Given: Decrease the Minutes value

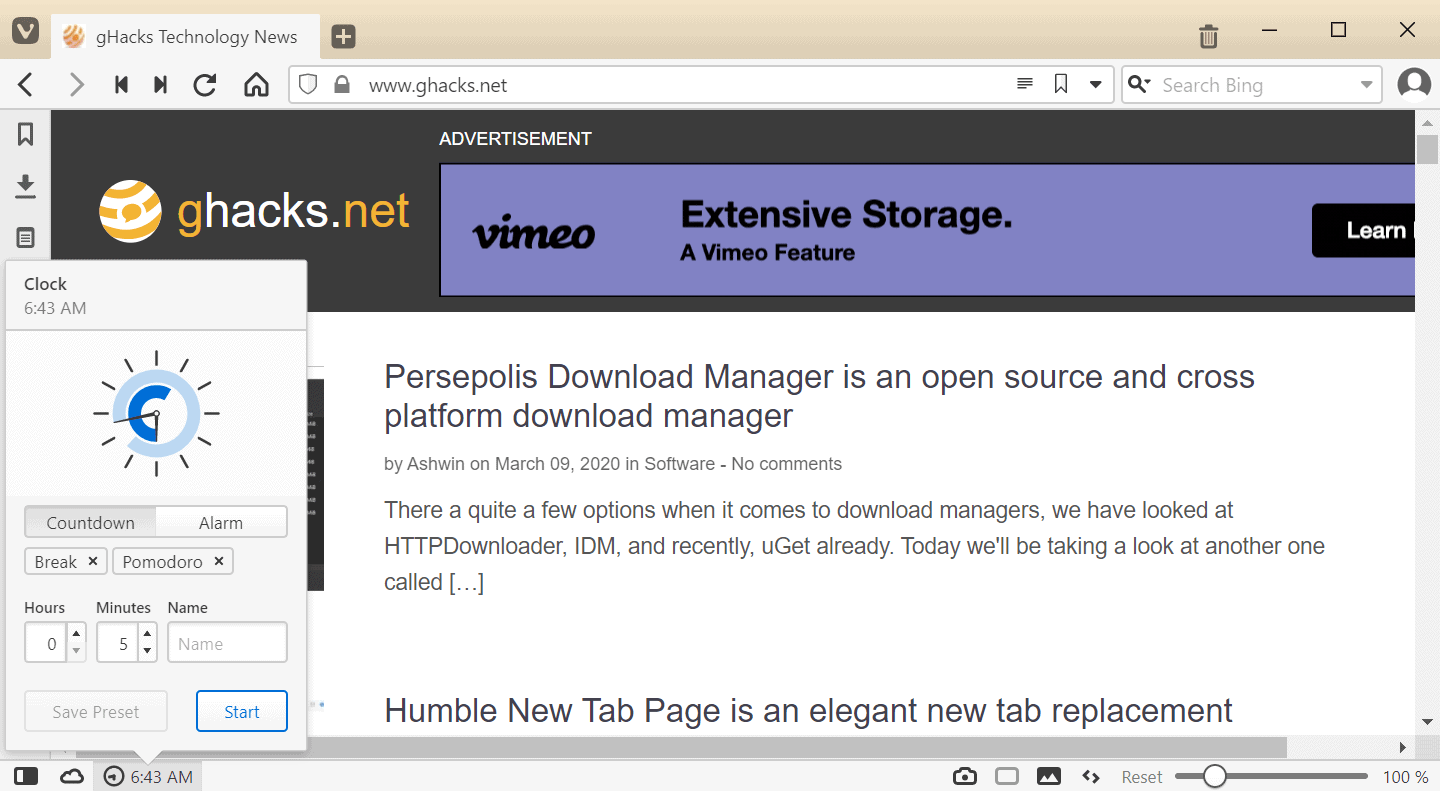Looking at the screenshot, I should pos(147,651).
